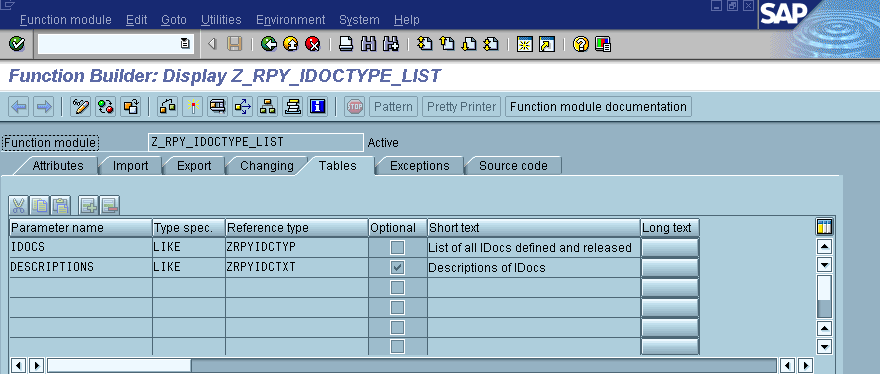880x374 pixels.
Task: Click the Paste clipboard icon above table
Action: (60, 206)
